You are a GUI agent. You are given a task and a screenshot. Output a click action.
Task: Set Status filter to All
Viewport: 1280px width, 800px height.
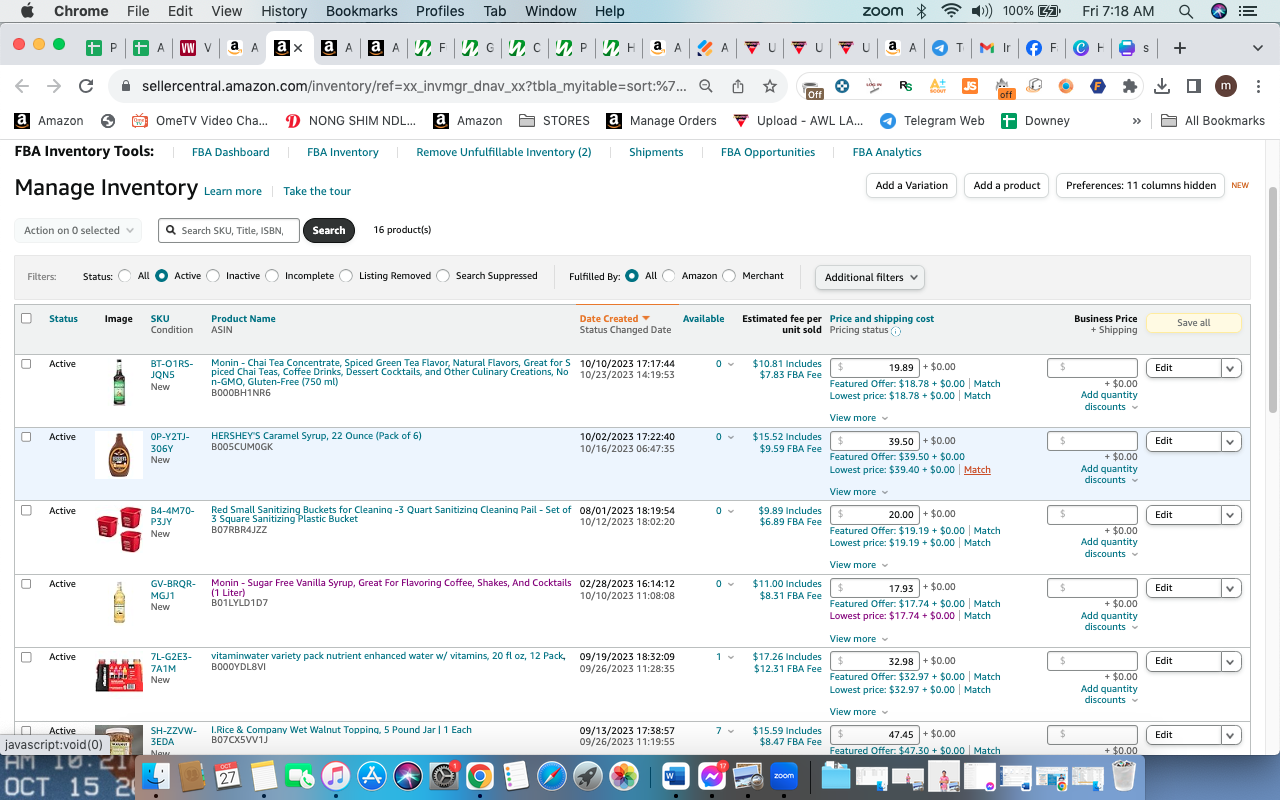tap(125, 276)
